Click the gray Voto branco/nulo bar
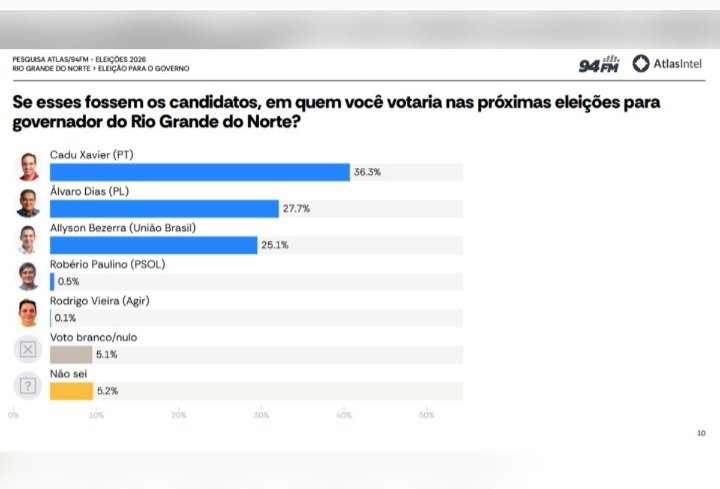Viewport: 720px width, 489px height. (71, 354)
